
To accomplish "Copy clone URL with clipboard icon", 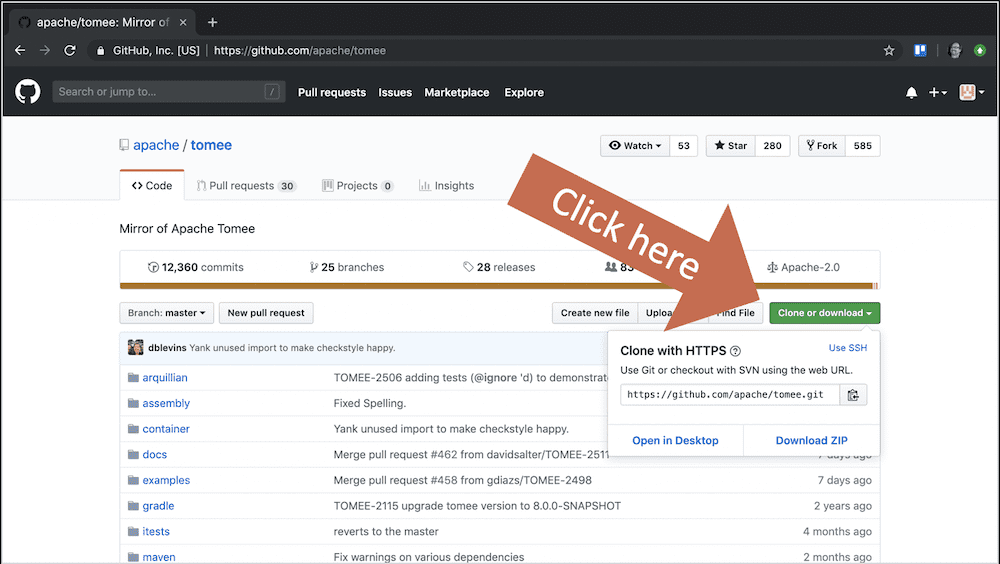I will pos(853,395).
